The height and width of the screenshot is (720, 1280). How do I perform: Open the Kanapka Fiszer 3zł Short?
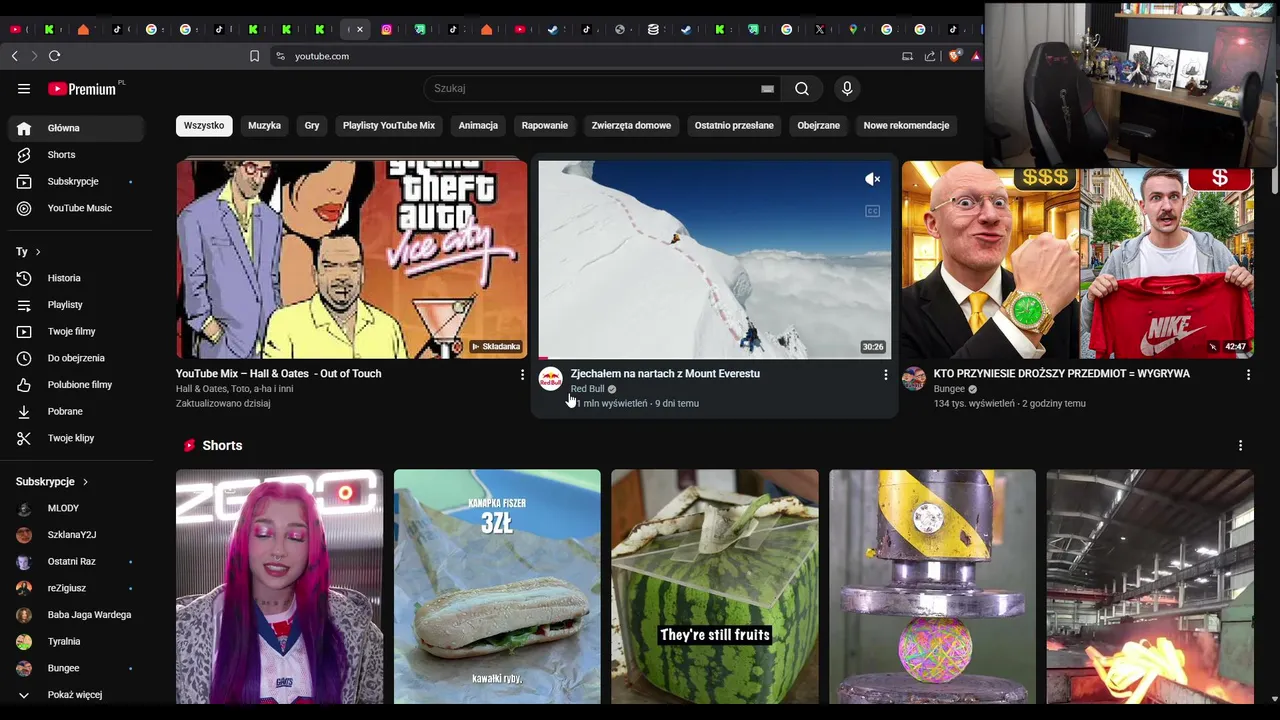497,587
